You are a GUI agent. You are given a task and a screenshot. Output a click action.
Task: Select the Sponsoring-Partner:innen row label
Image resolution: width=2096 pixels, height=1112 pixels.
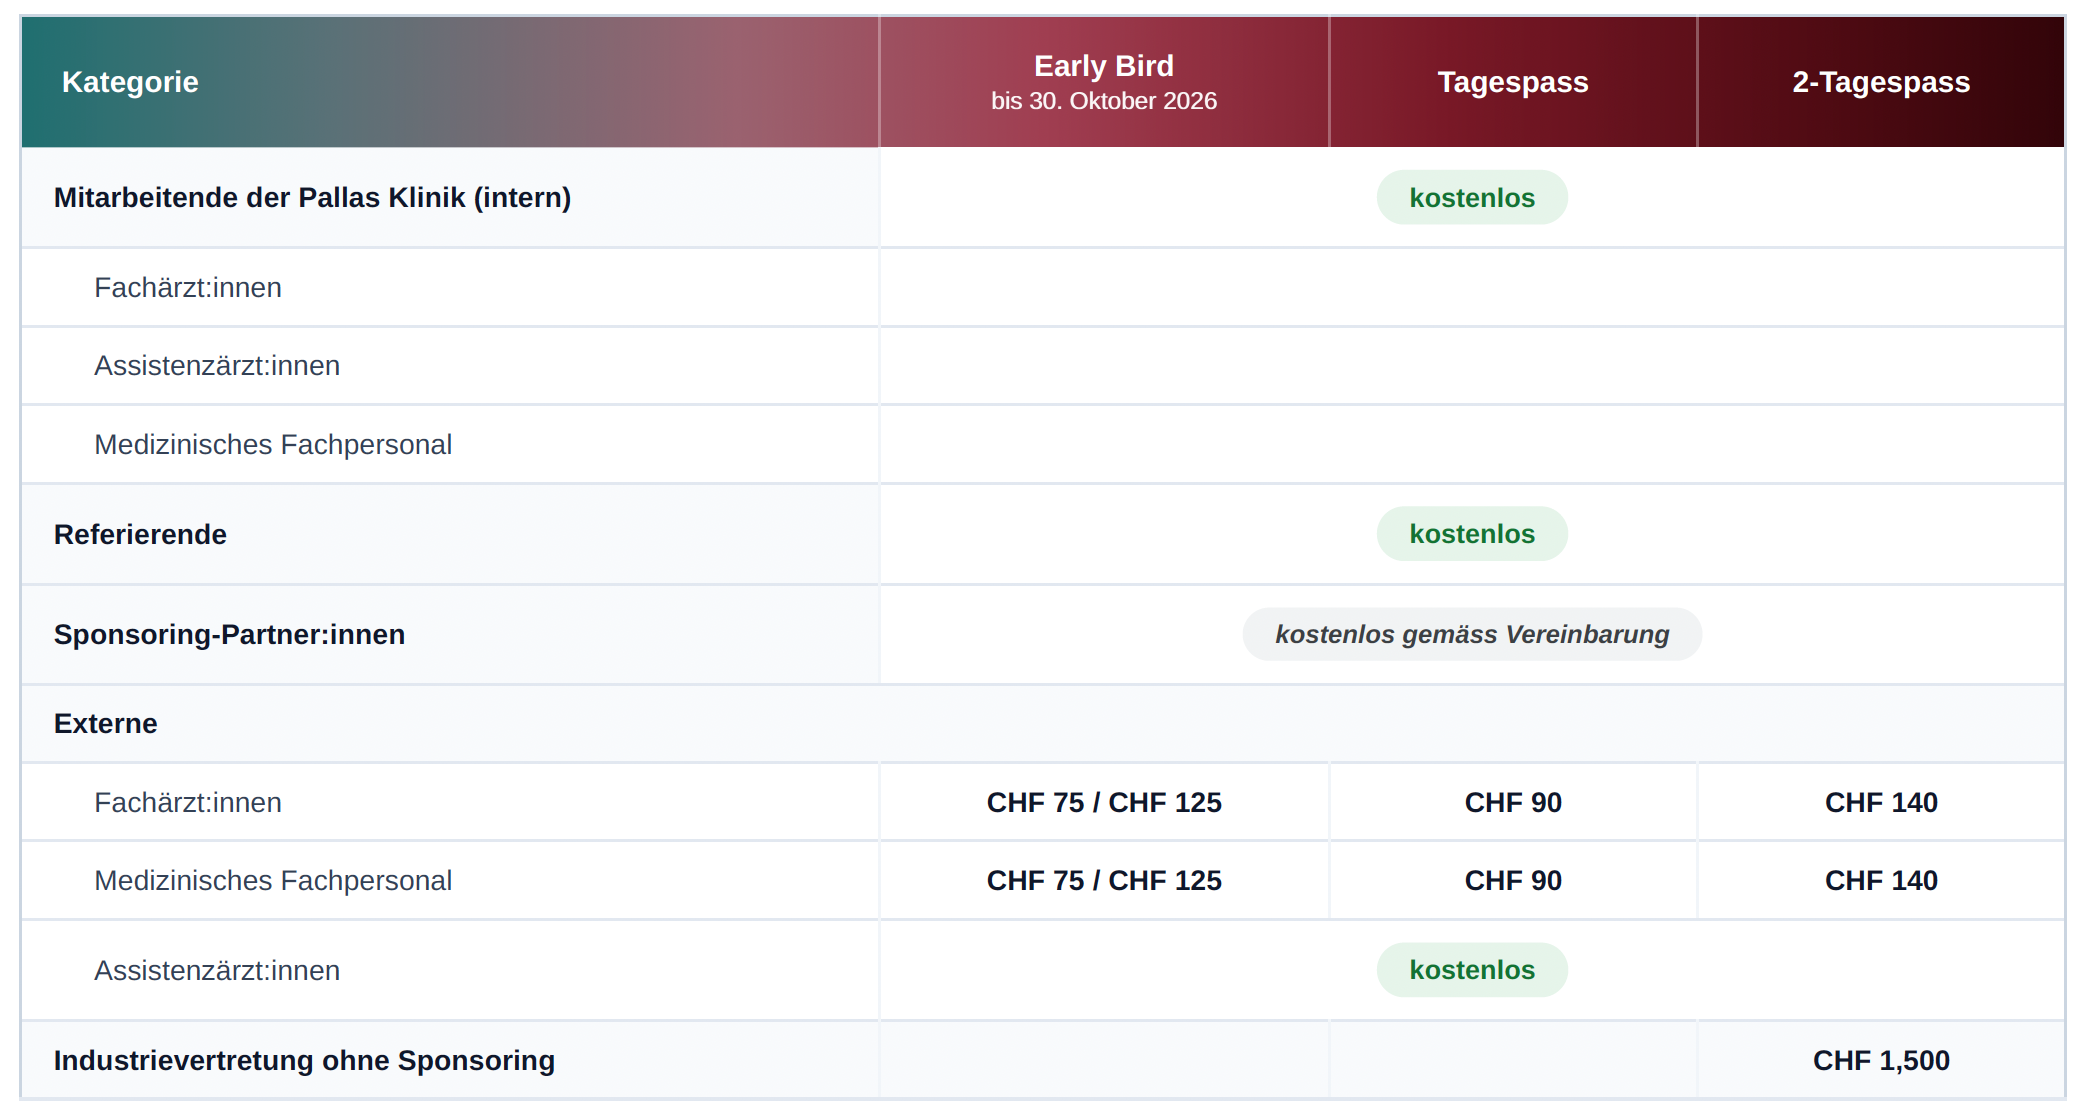pos(229,635)
